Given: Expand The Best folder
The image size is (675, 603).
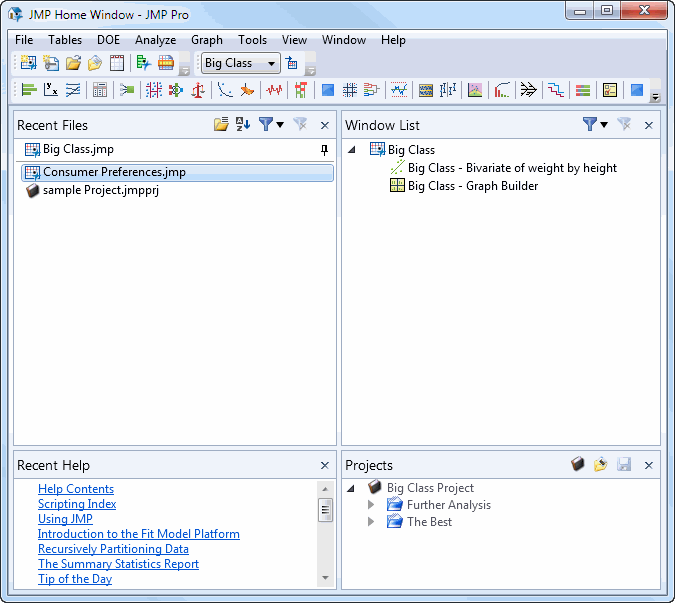Looking at the screenshot, I should [x=371, y=522].
